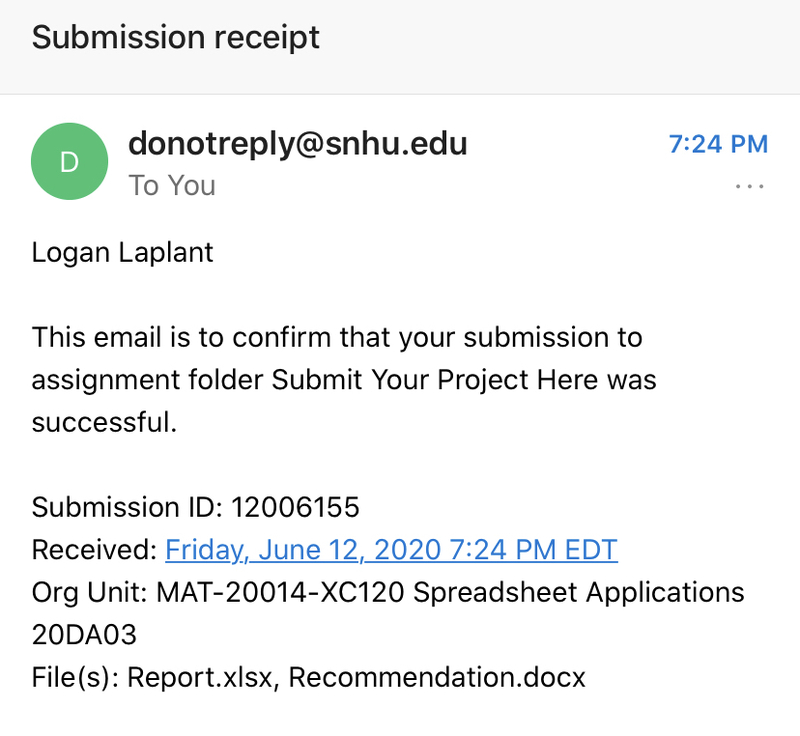Select the Received: label text
This screenshot has height=736, width=800.
click(94, 550)
